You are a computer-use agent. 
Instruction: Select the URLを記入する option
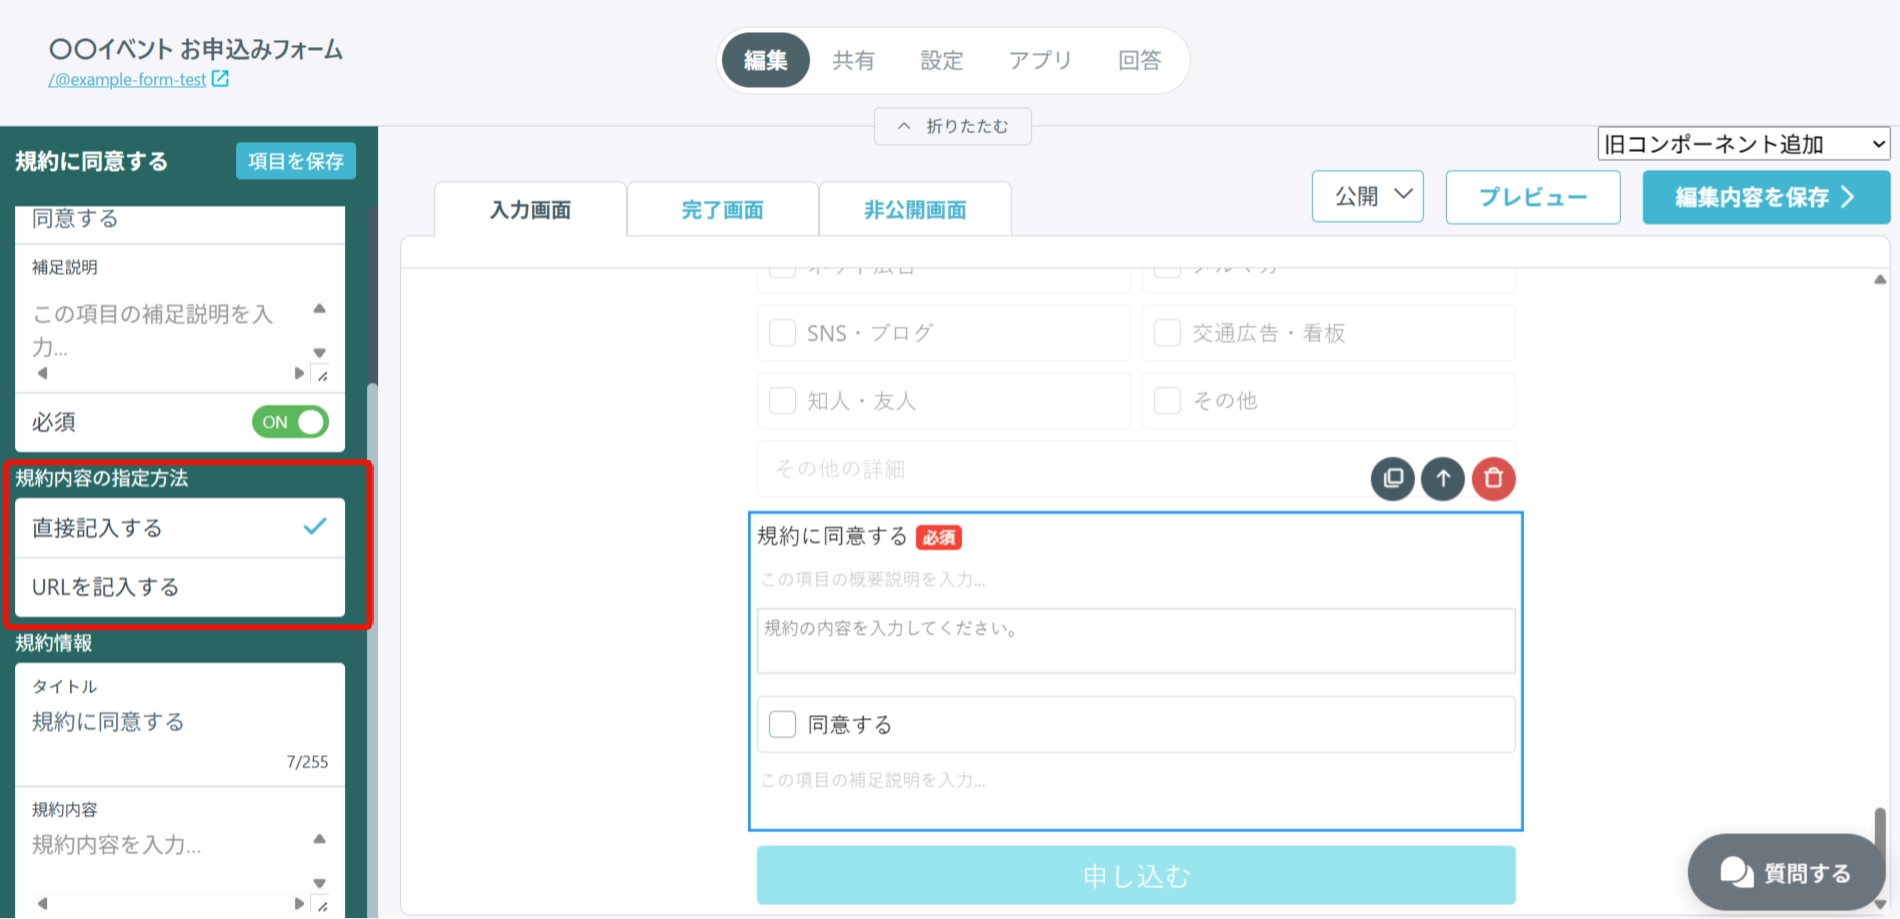pos(180,587)
